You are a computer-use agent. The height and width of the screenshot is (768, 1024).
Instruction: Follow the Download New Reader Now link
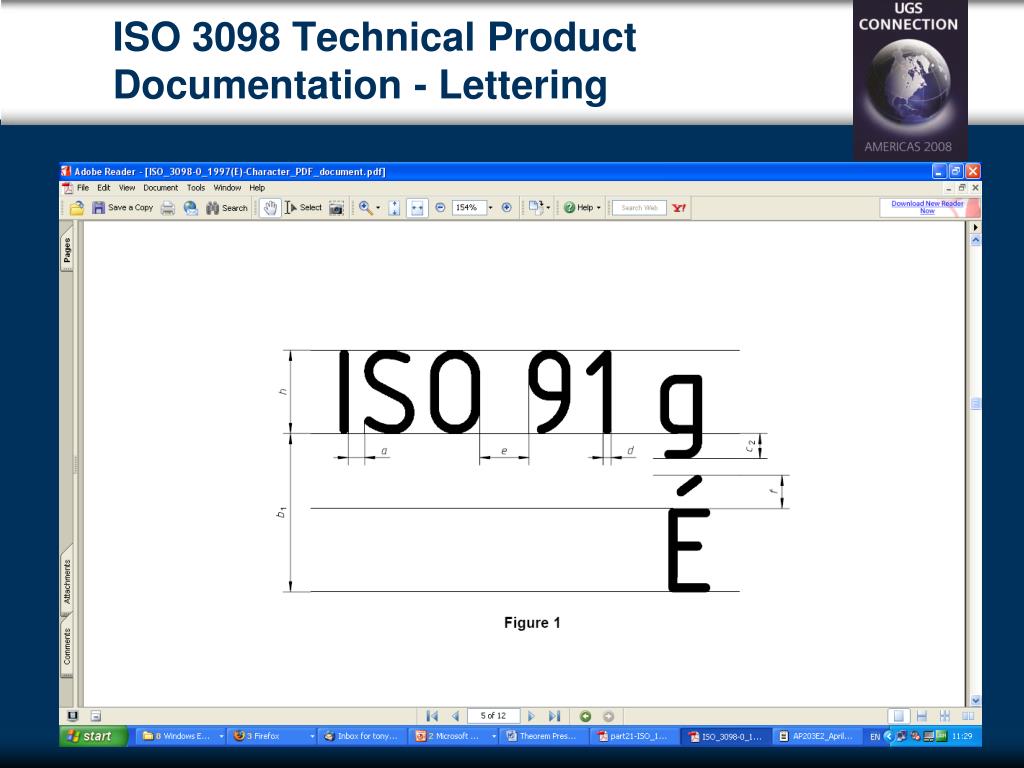click(x=927, y=207)
